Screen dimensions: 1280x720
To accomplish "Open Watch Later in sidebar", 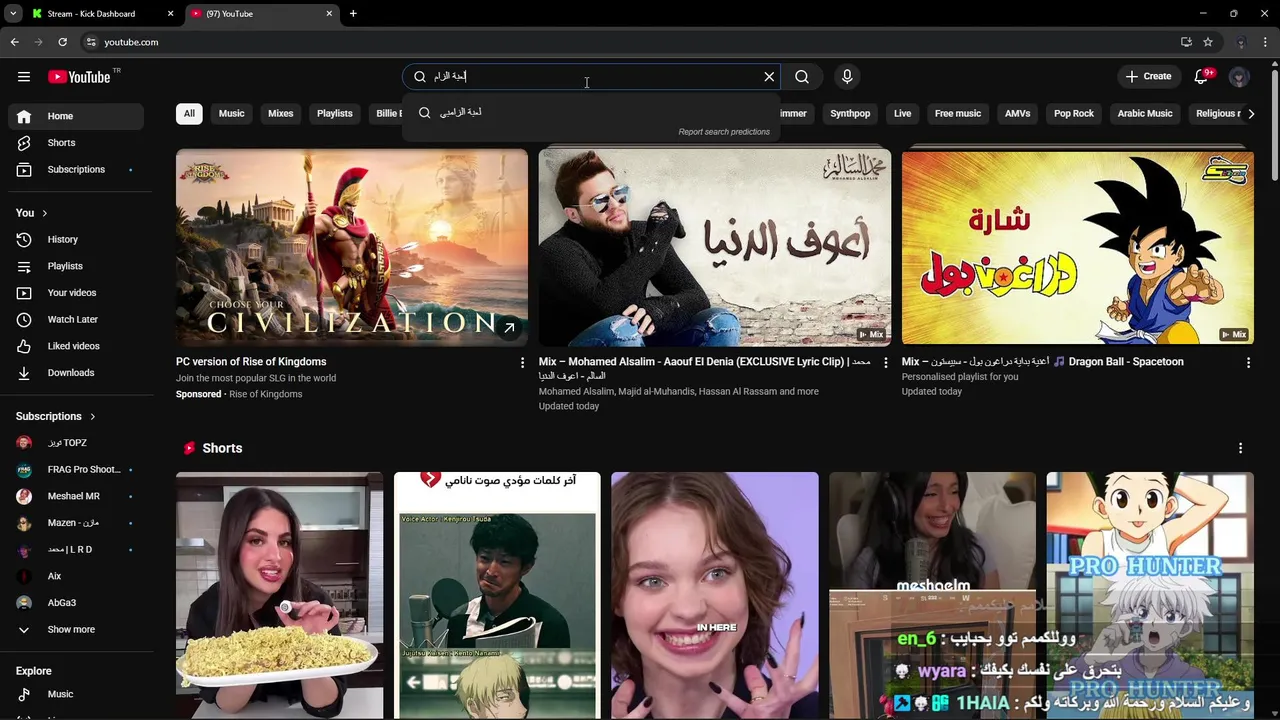I will pos(76,320).
